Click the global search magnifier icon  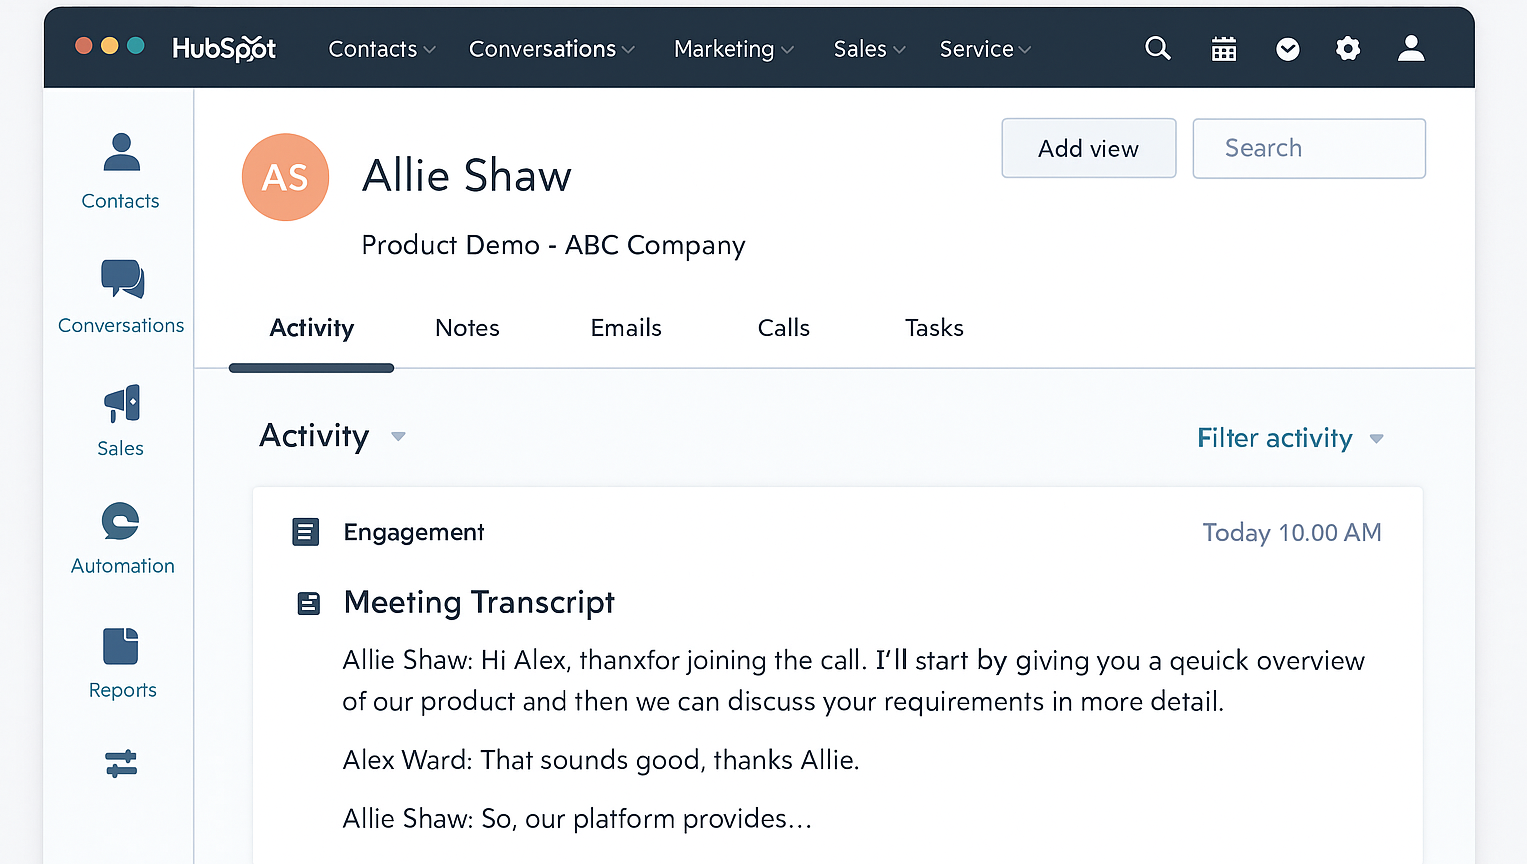click(x=1157, y=47)
